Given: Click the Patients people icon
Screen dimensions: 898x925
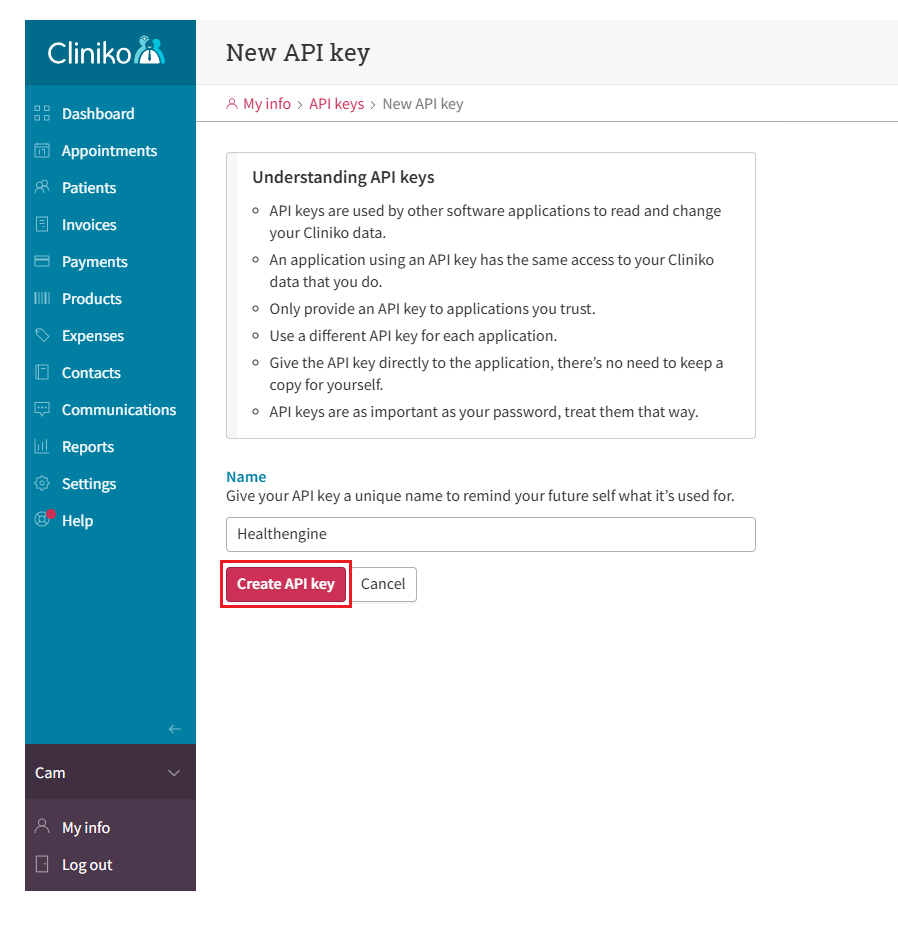Looking at the screenshot, I should click(42, 187).
